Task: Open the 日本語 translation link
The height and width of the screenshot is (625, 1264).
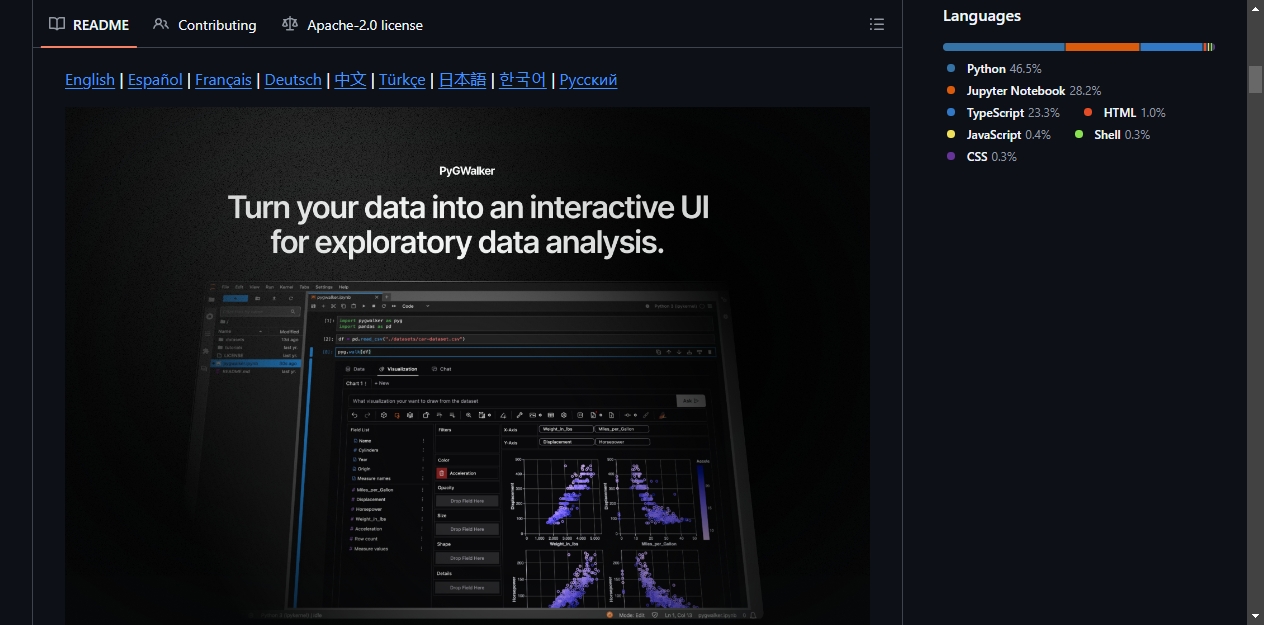Action: (x=462, y=80)
